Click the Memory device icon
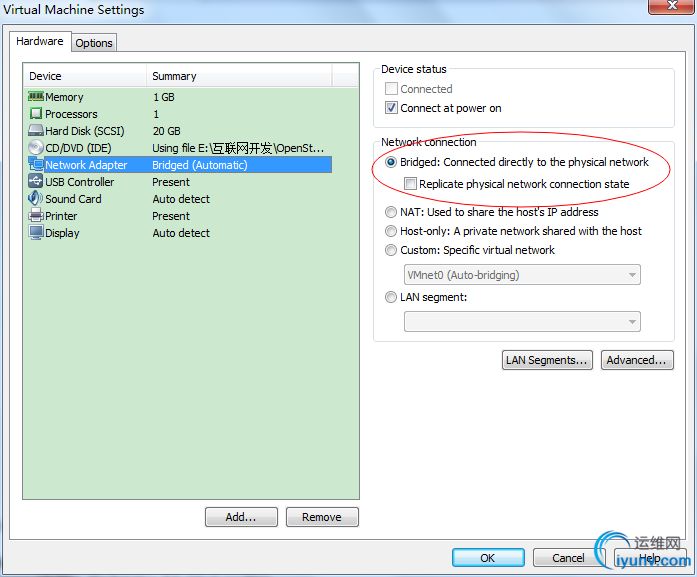This screenshot has width=697, height=577. tap(36, 96)
